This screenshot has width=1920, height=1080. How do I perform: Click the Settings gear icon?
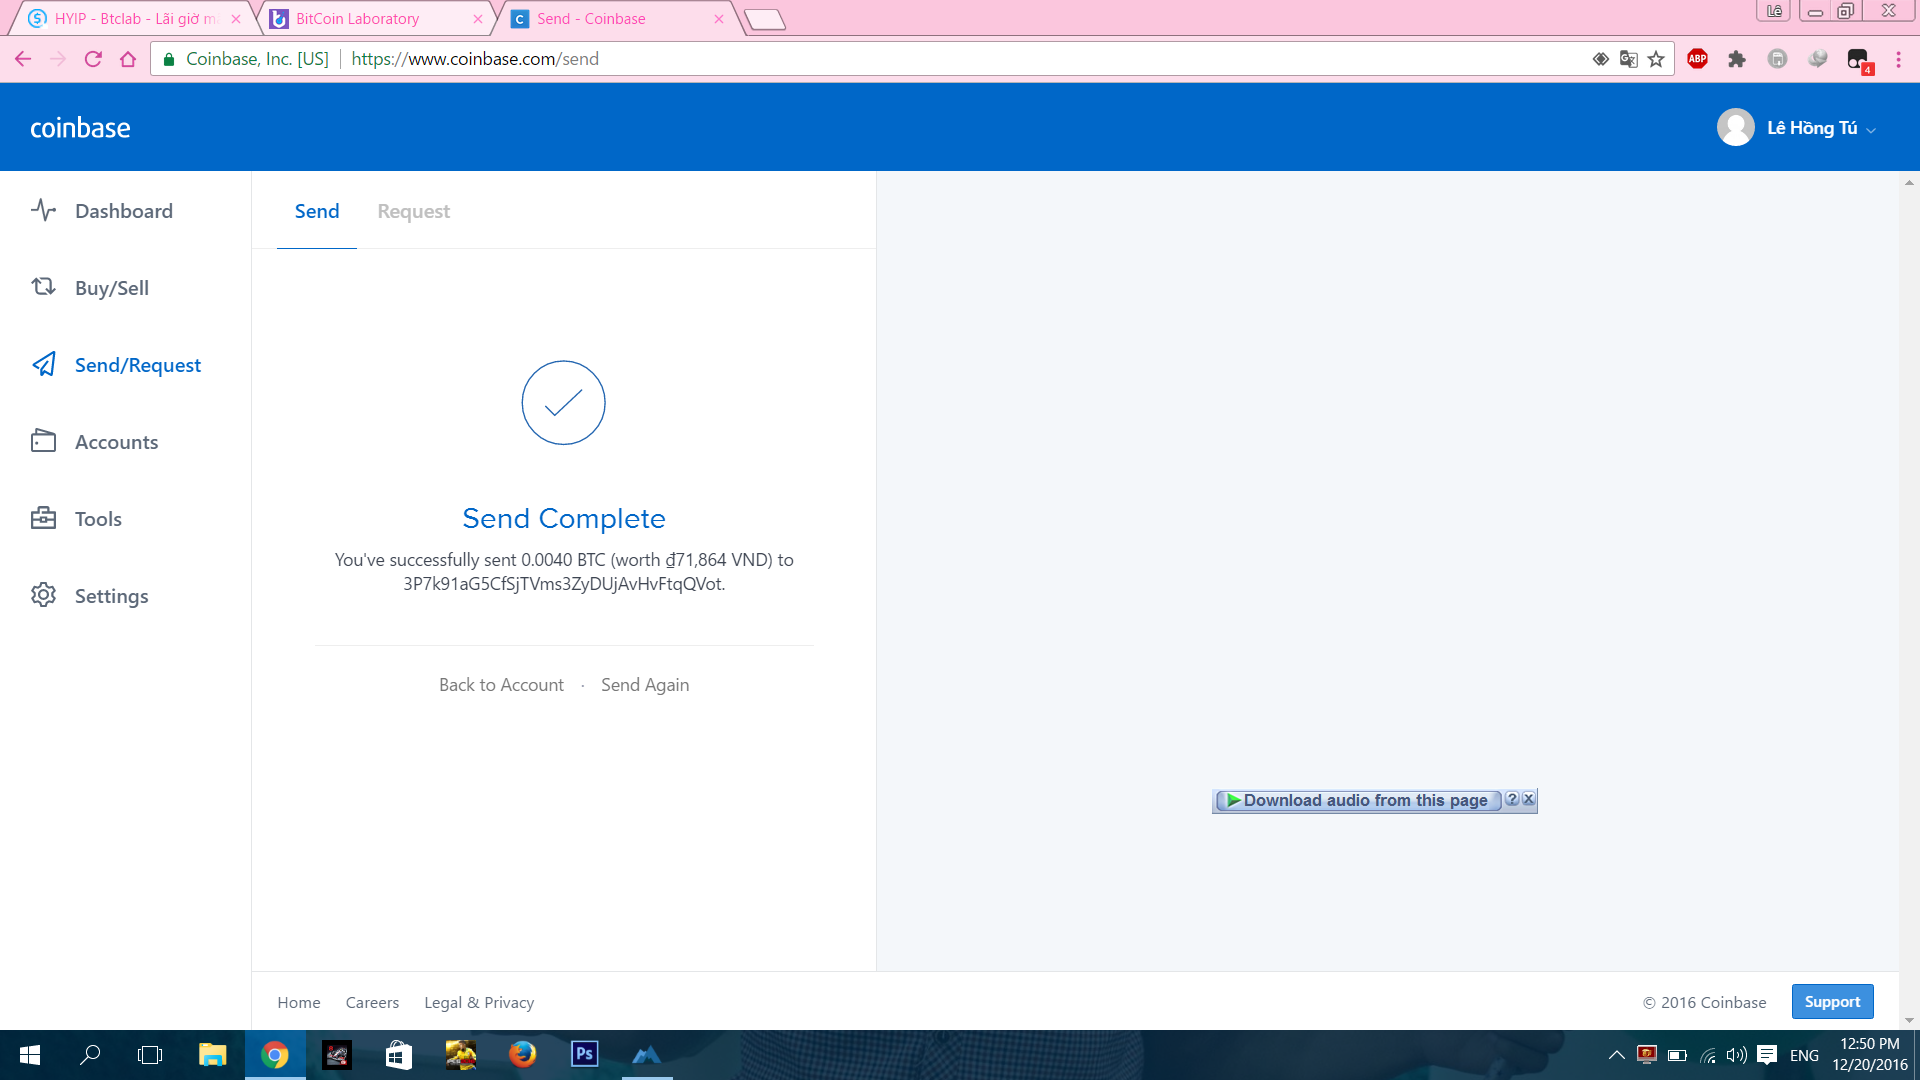coord(43,595)
